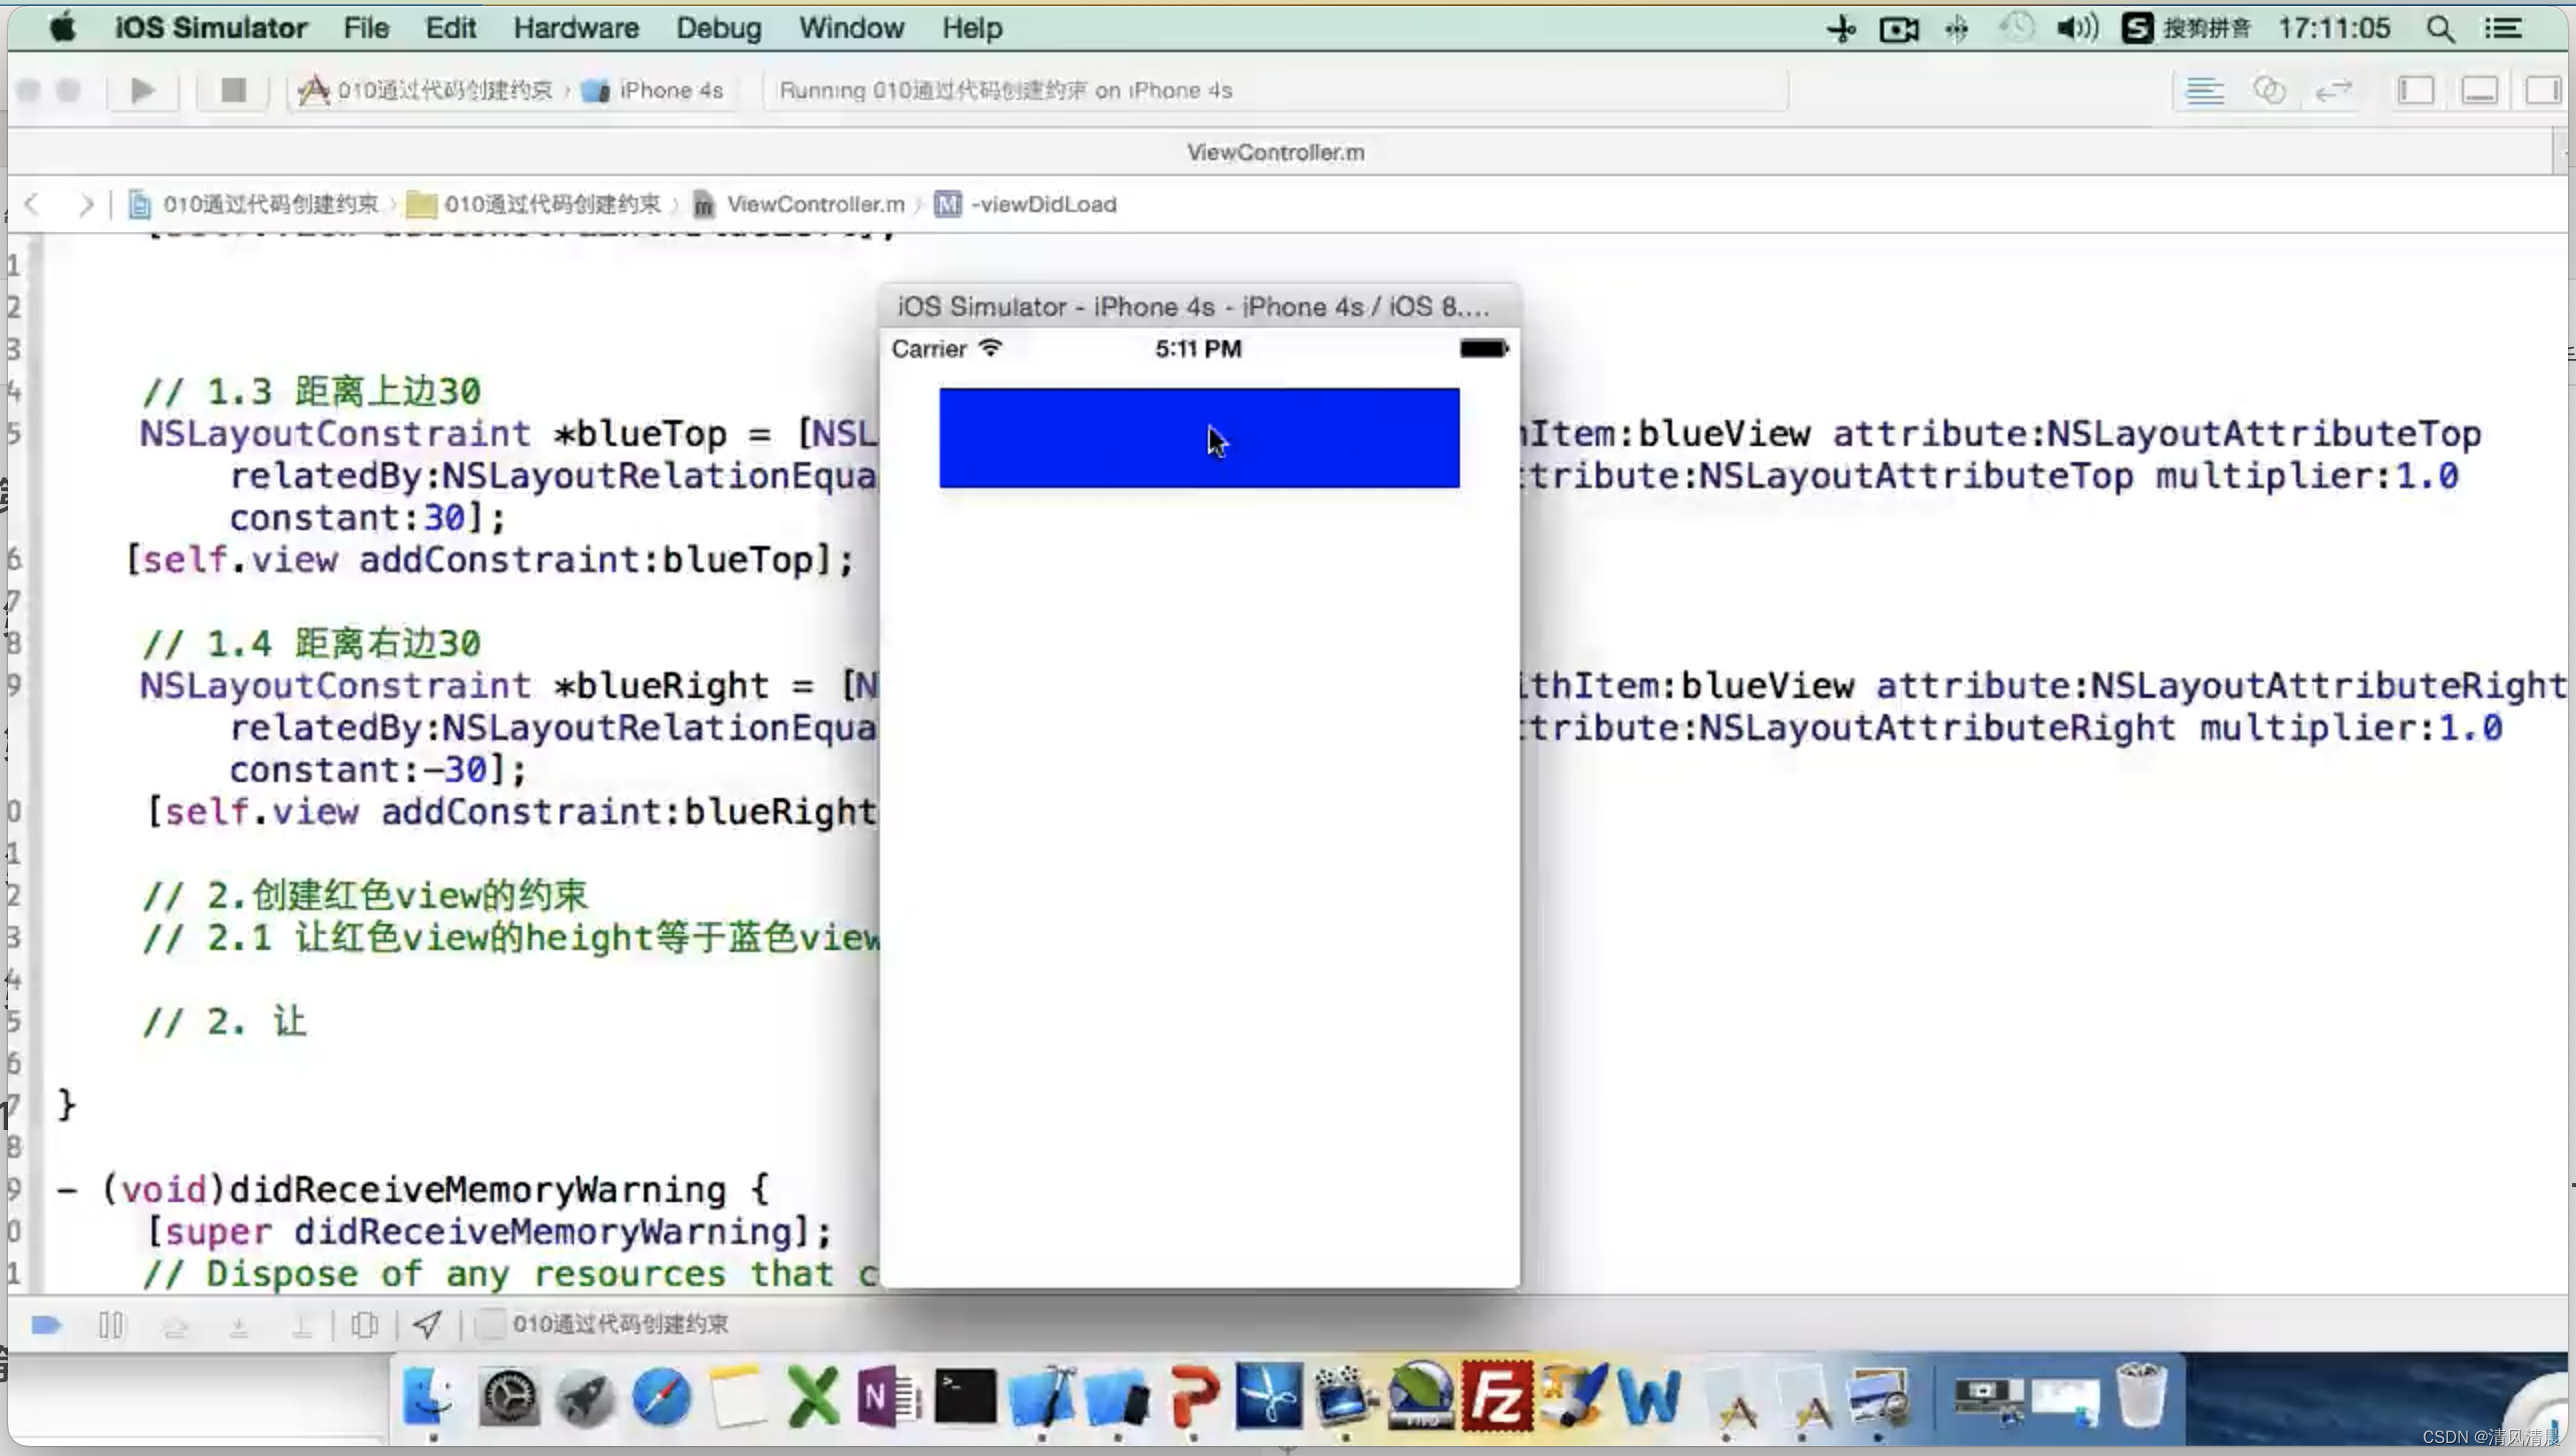
Task: Click the Run (play) button in Xcode toolbar
Action: click(x=142, y=90)
